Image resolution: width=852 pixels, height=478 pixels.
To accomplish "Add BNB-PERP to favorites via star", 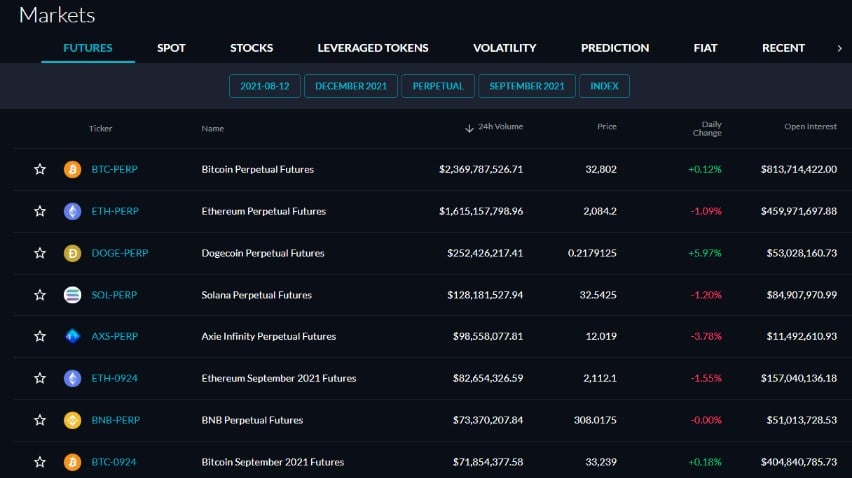I will [40, 420].
